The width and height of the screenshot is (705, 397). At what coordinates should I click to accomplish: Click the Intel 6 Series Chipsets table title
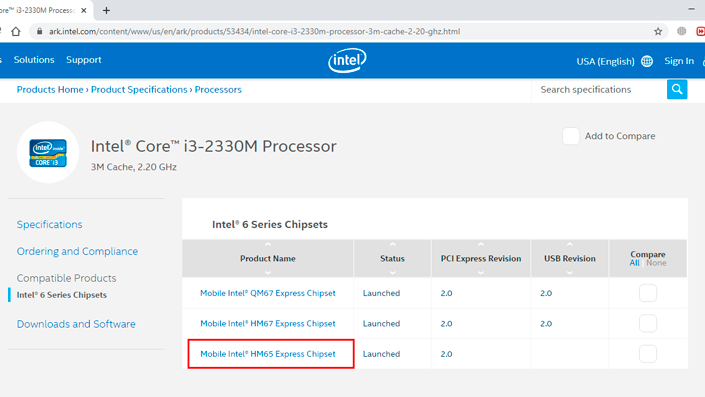coord(270,224)
